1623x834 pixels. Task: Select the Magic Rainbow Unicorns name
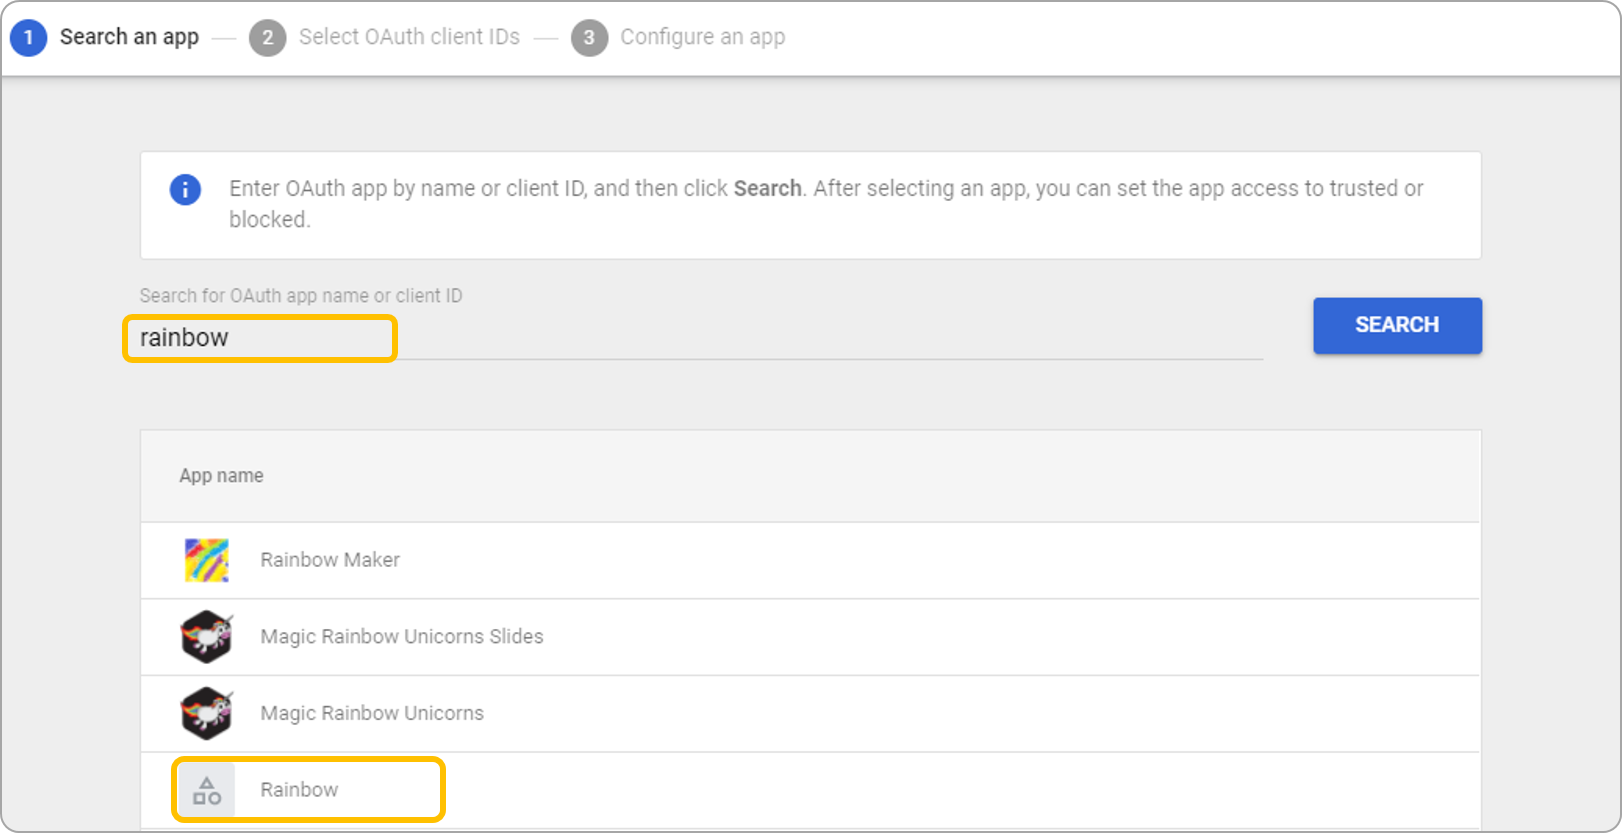372,713
